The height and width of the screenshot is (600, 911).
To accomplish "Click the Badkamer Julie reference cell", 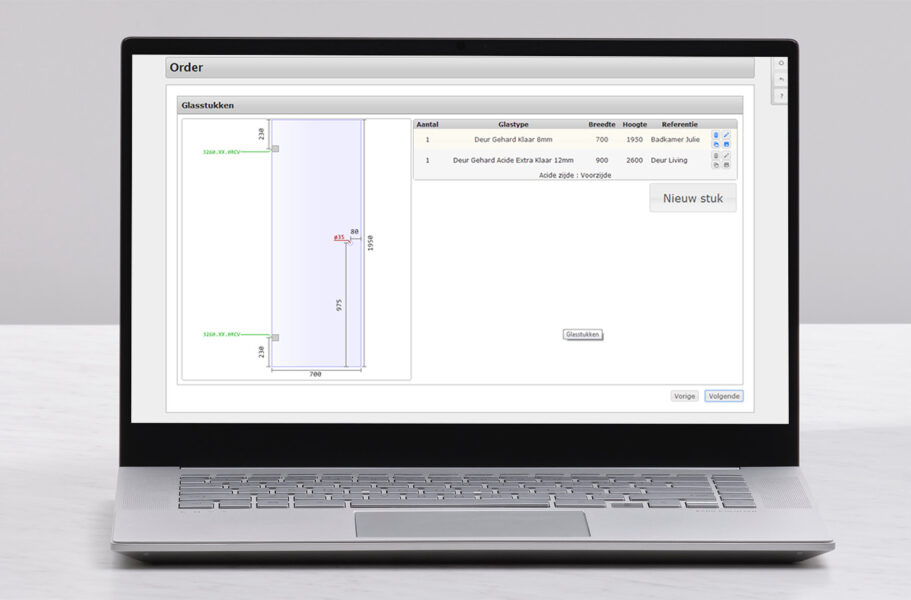I will [675, 139].
